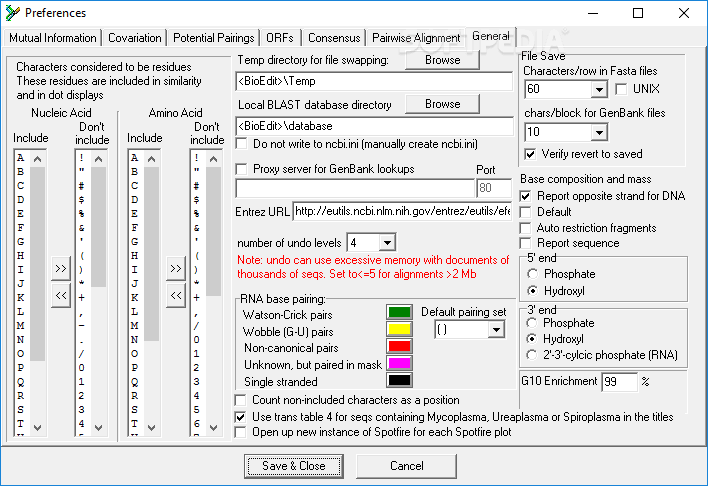Click Local BLAST database path field

tap(374, 126)
